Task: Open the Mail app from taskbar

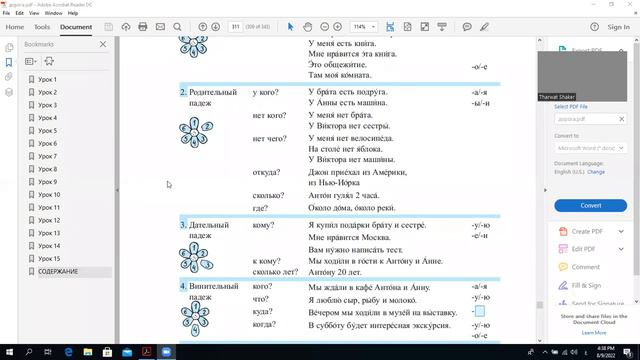Action: 127,352
